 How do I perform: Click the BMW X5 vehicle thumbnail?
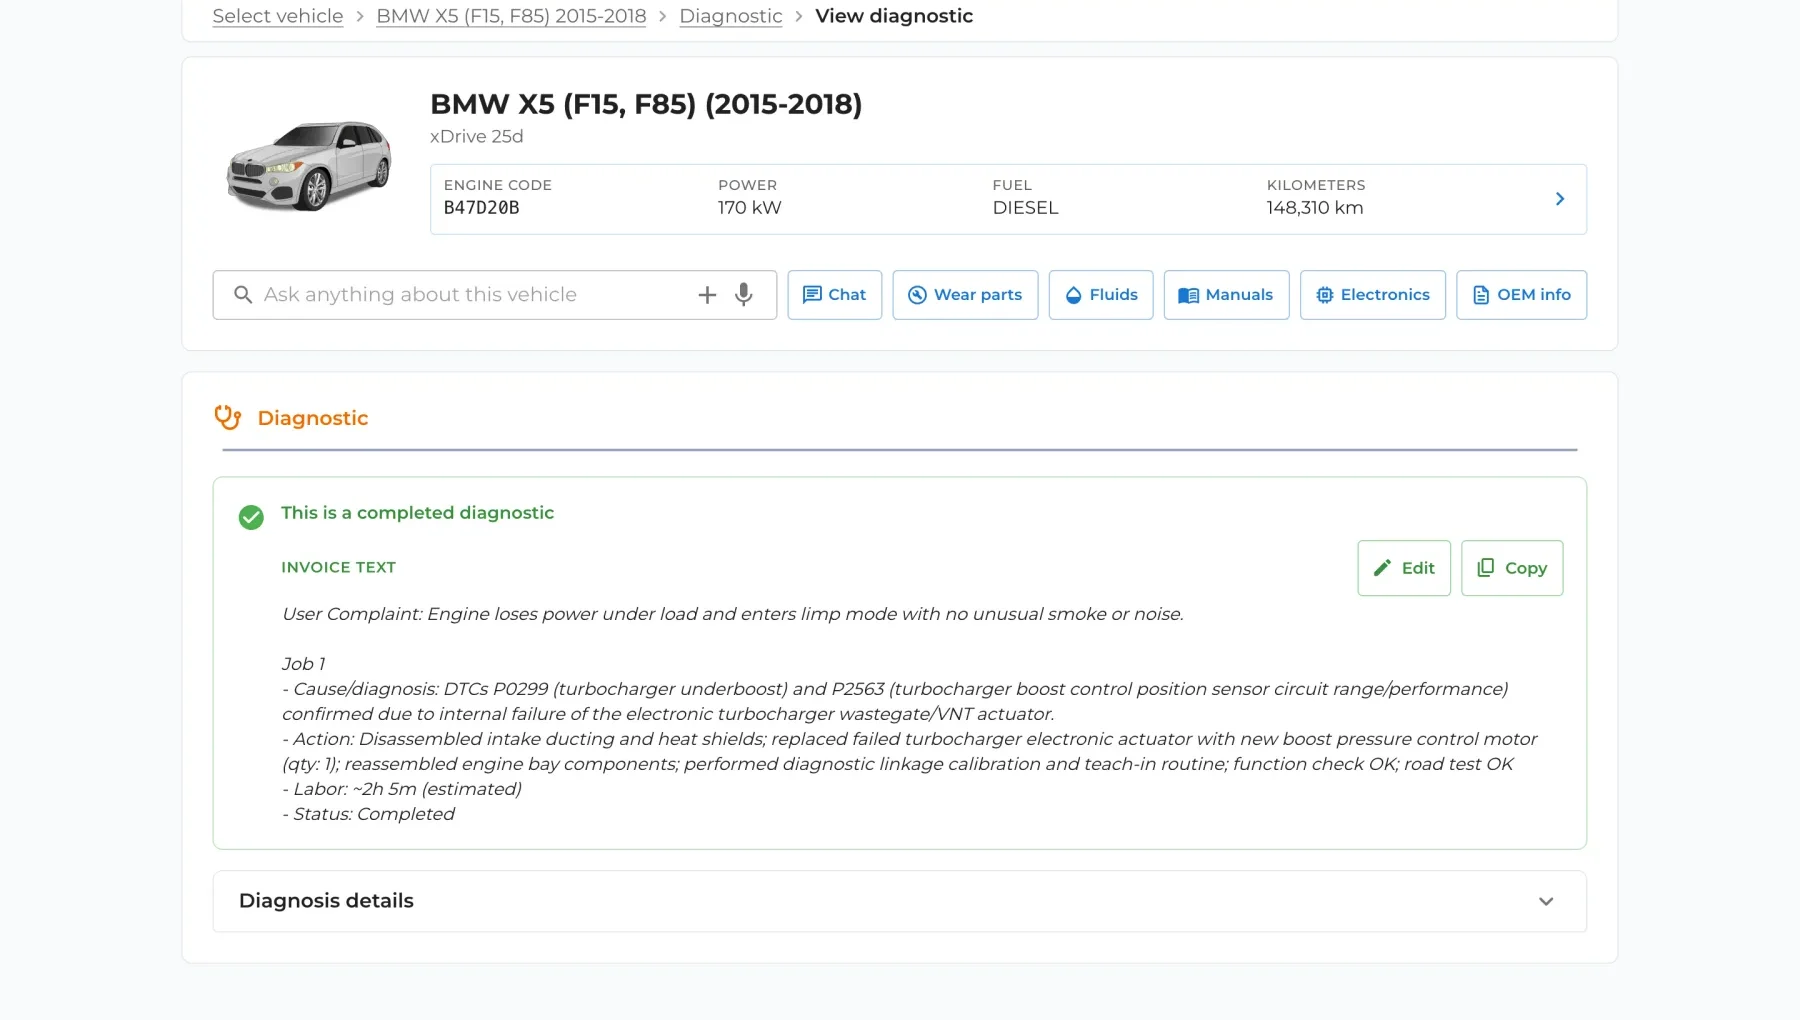[x=309, y=165]
